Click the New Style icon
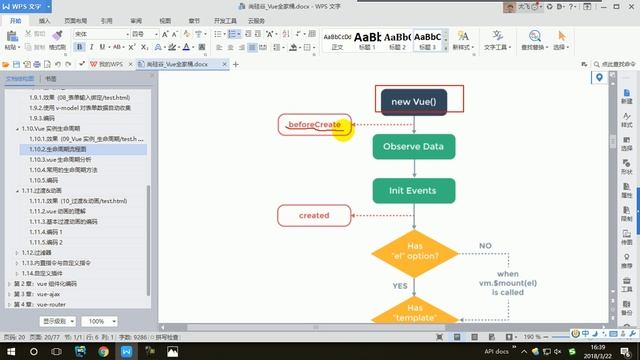This screenshot has height=360, width=640. click(463, 36)
